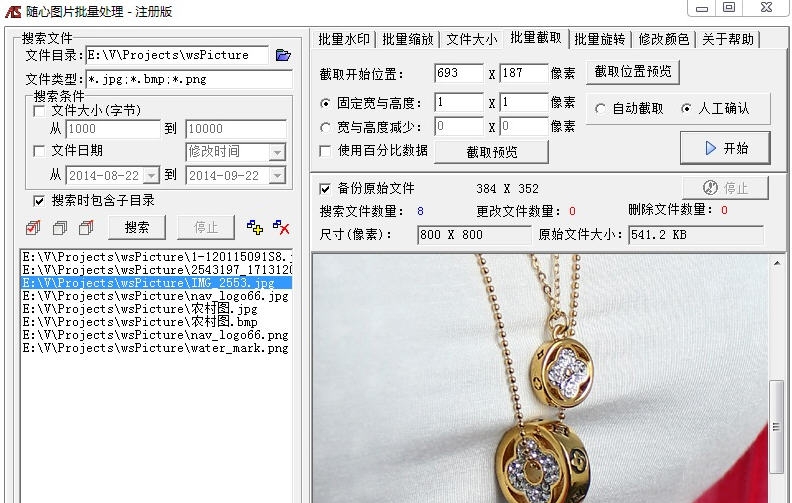The image size is (792, 503).
Task: Click the 搜索 button
Action: 137,227
